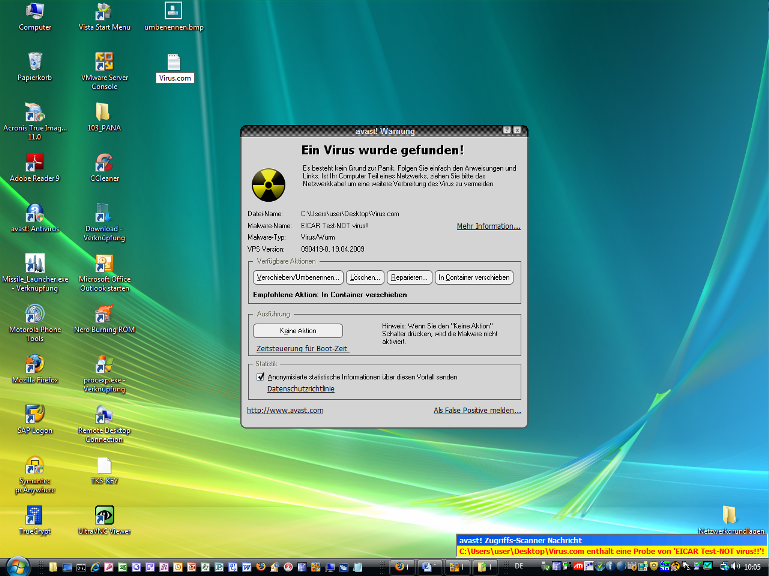
Task: Launch the SAP Logon shortcut
Action: coord(35,419)
